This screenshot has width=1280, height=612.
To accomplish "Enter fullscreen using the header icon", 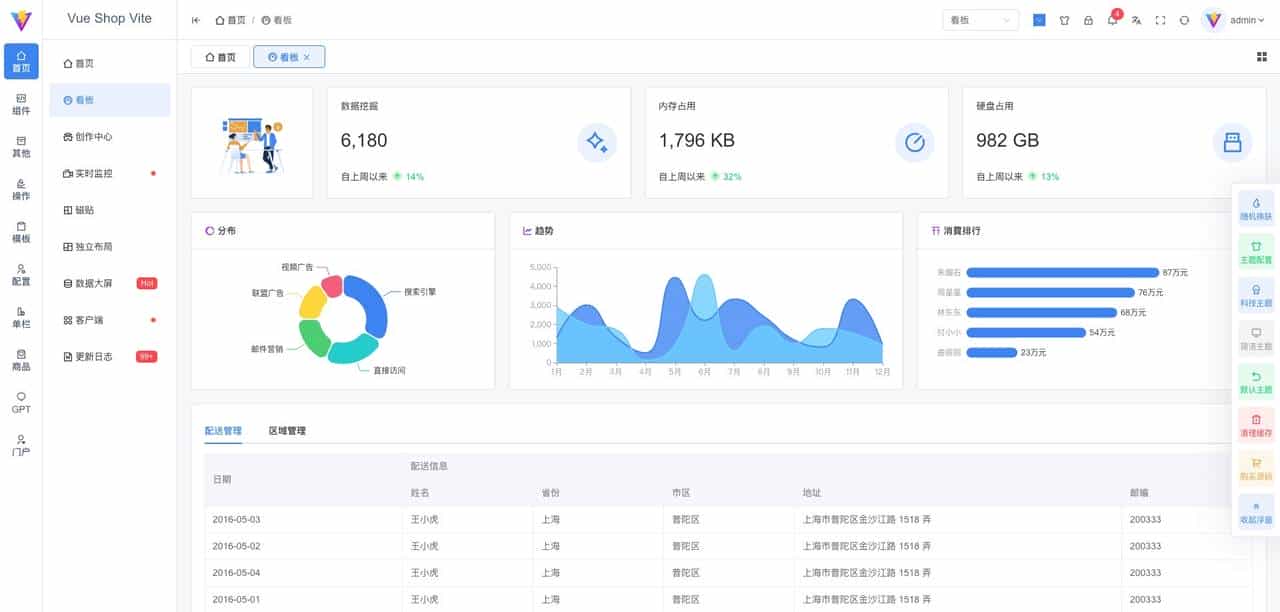I will (x=1159, y=20).
